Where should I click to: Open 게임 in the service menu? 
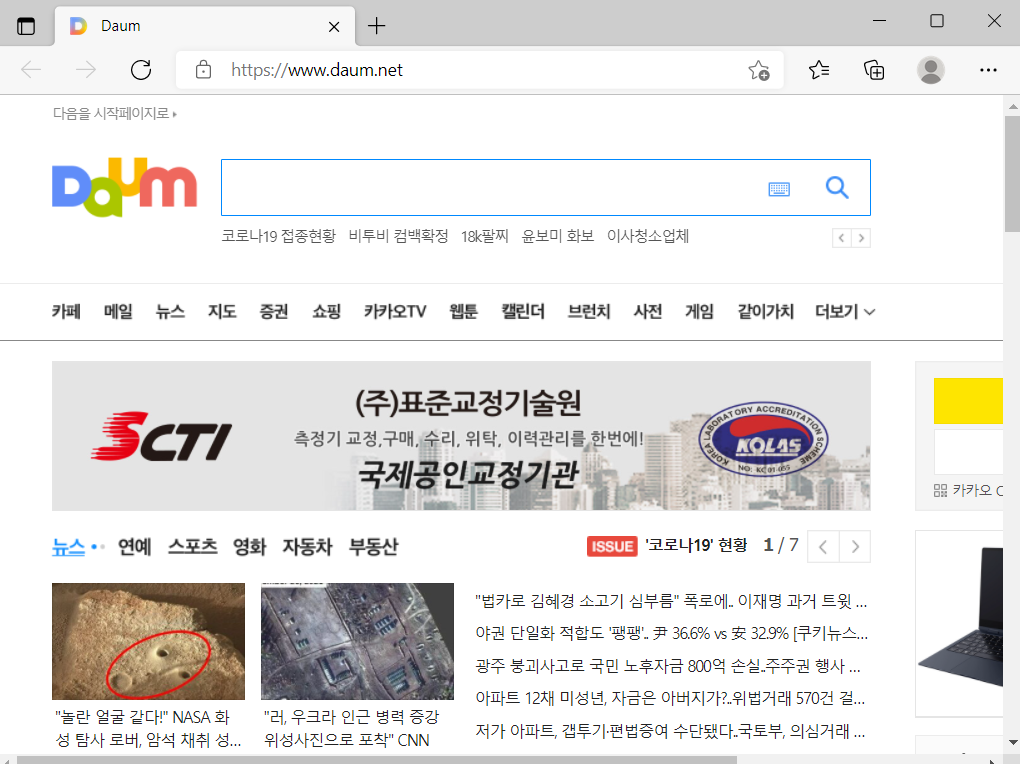[x=699, y=312]
